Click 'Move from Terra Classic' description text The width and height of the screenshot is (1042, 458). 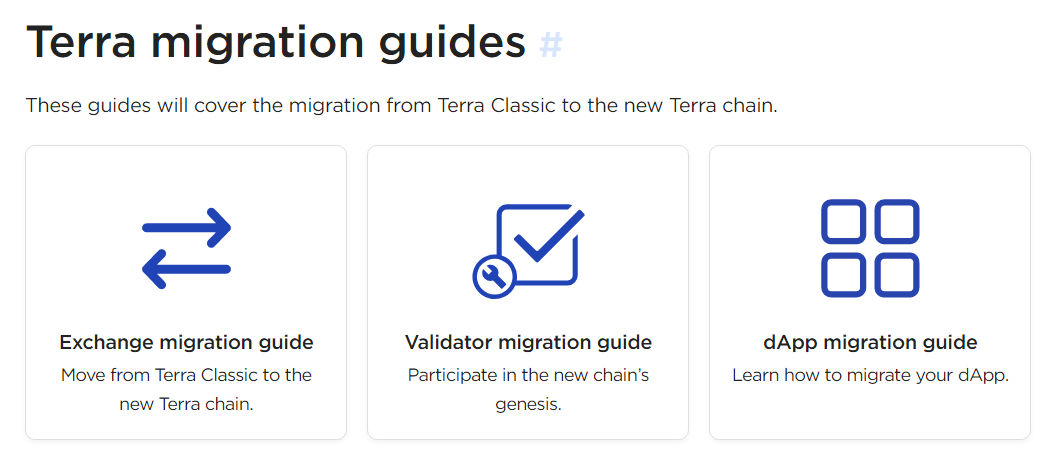[x=186, y=390]
